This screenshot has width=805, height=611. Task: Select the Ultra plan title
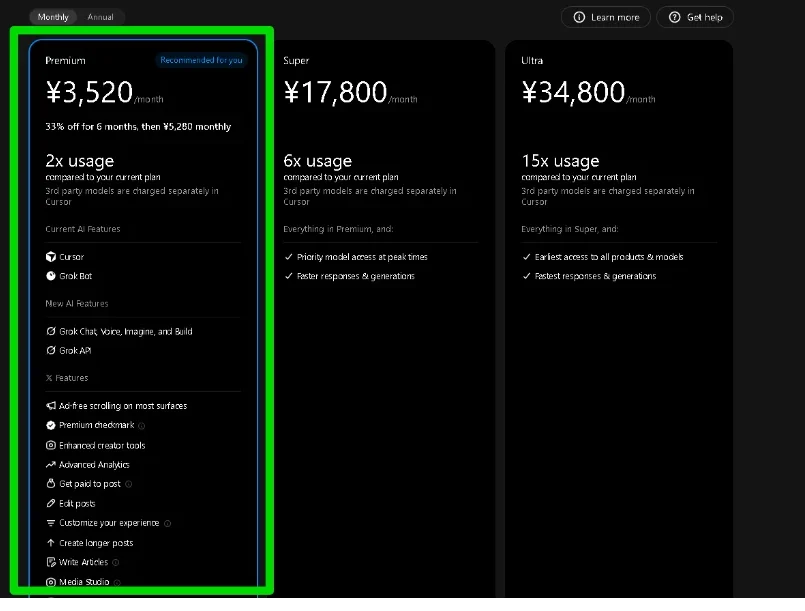click(x=532, y=61)
